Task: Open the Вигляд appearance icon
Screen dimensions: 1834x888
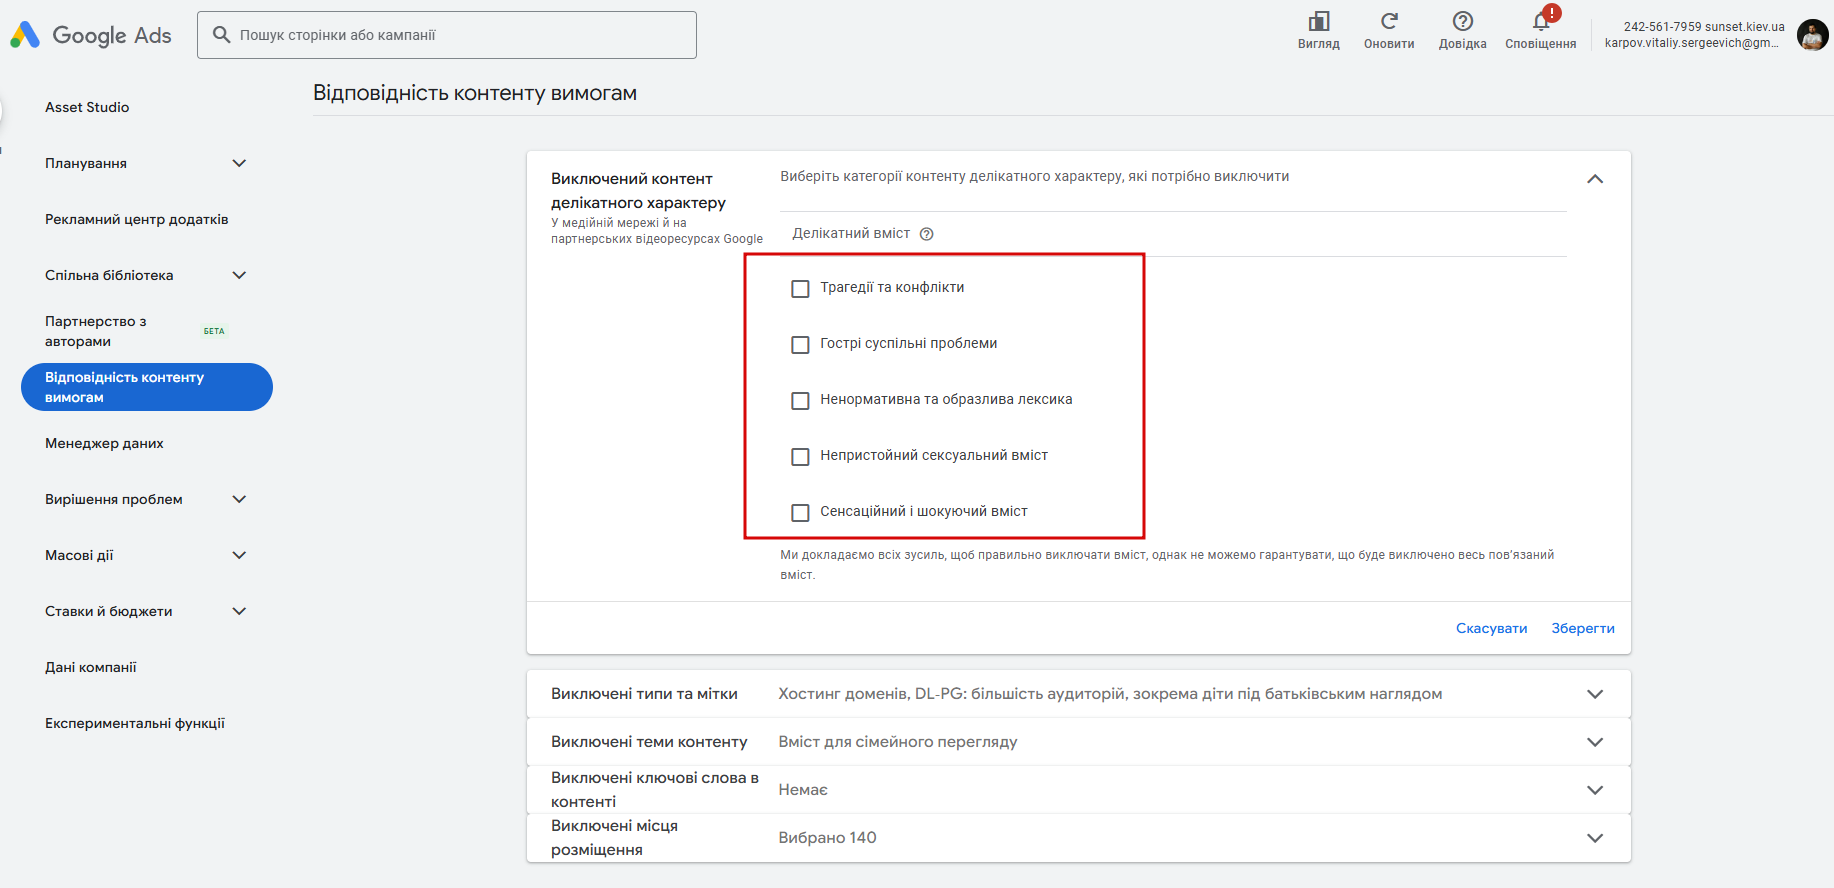Action: (1318, 22)
